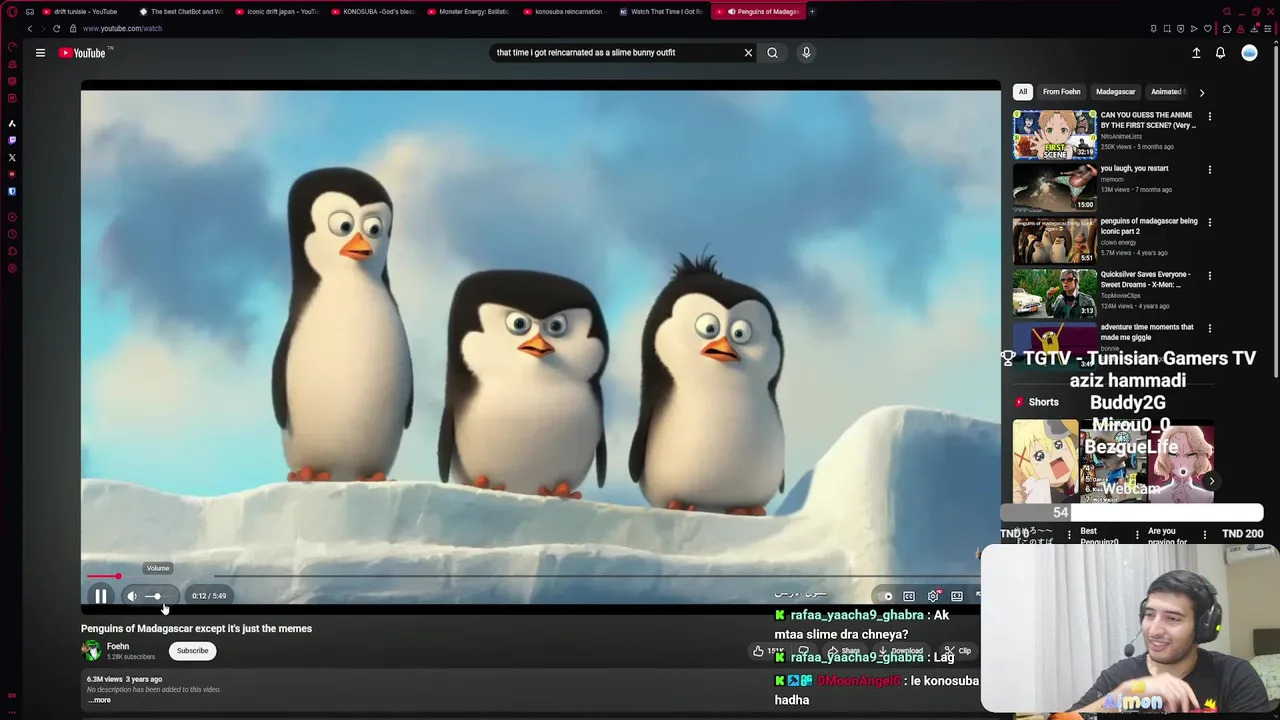Open options menu for 'CAN YOU GUESS THE ANIME'
The height and width of the screenshot is (720, 1280).
[1209, 116]
